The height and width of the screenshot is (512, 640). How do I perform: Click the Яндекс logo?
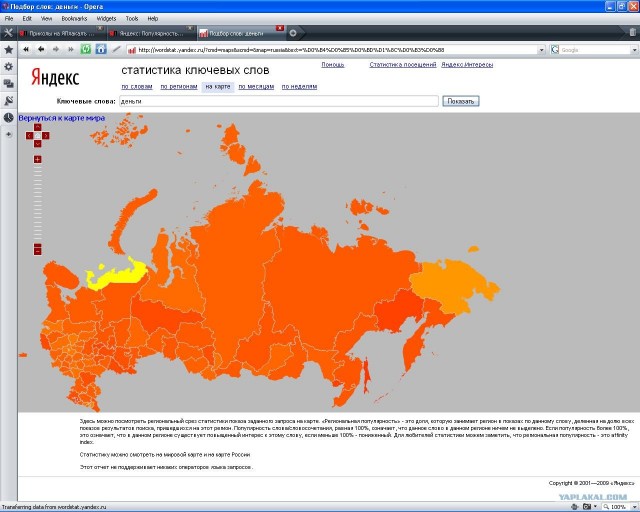pos(55,77)
